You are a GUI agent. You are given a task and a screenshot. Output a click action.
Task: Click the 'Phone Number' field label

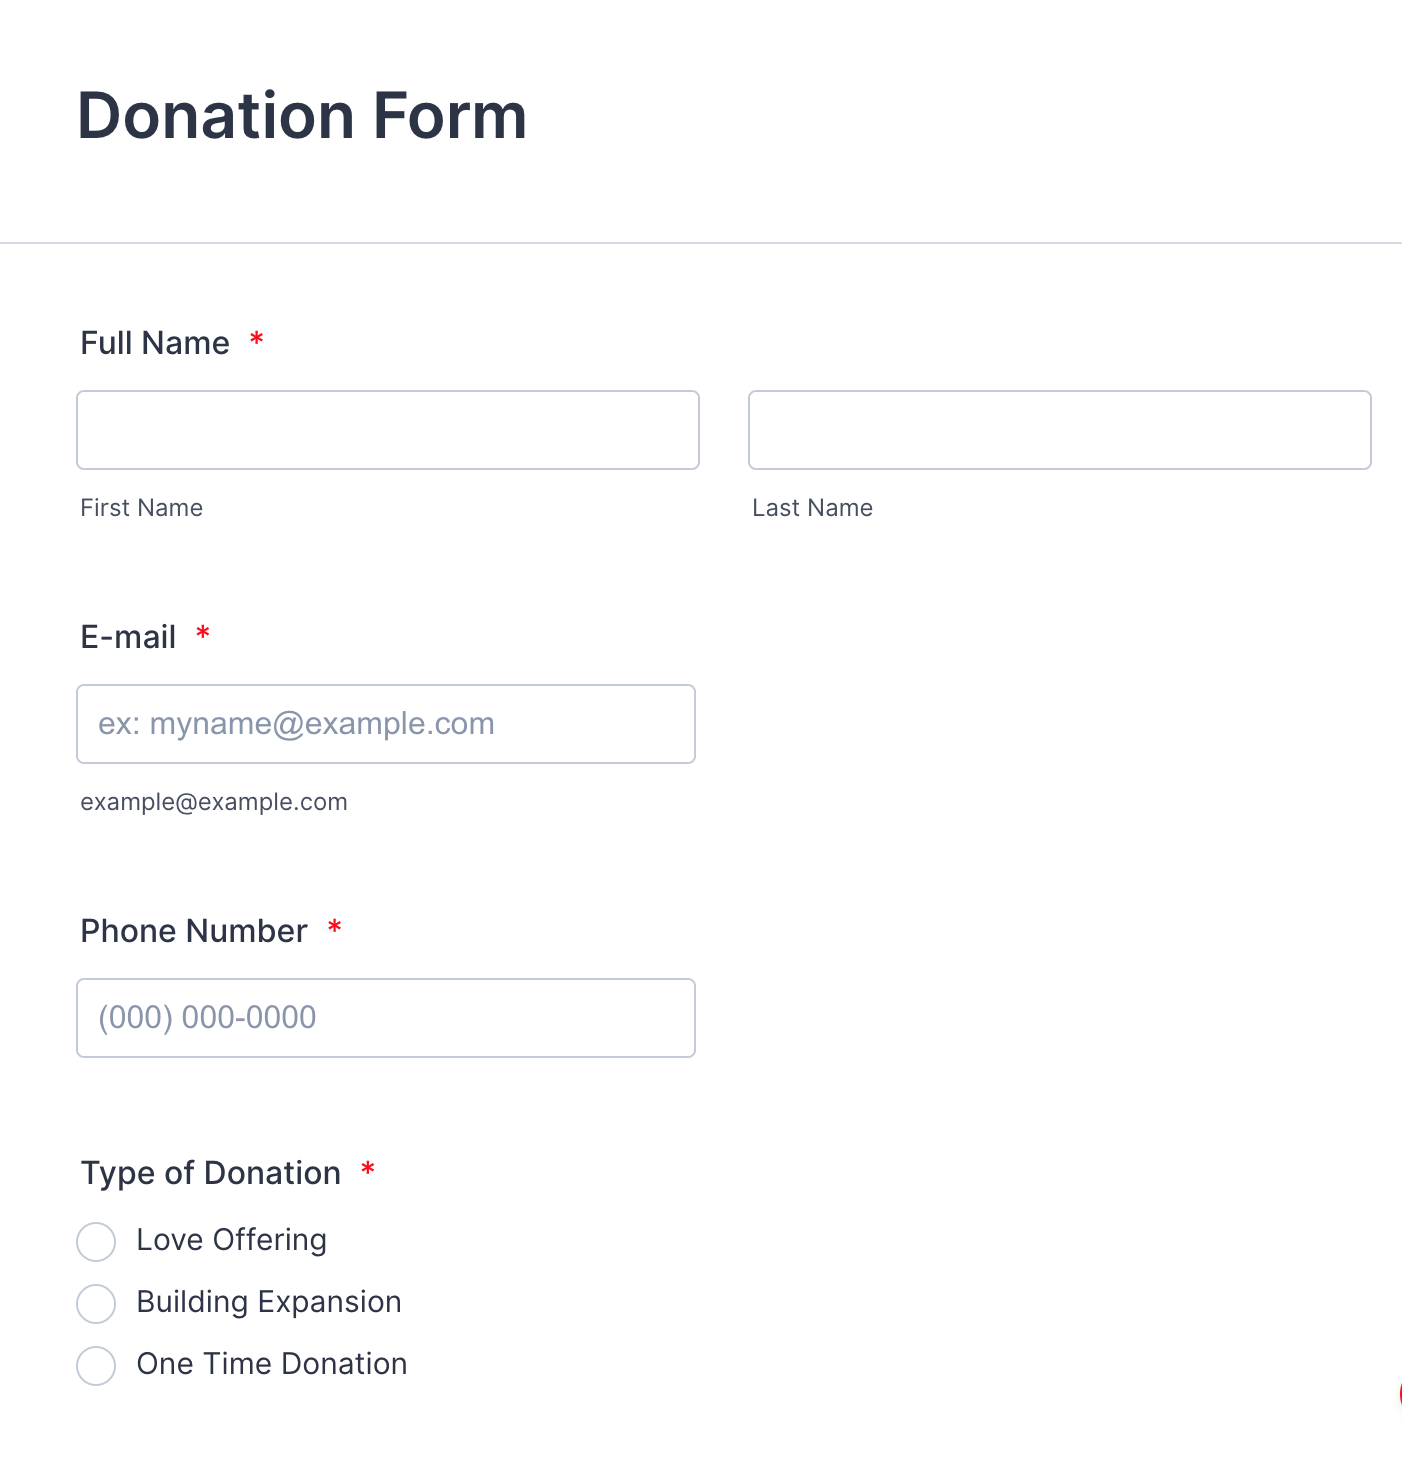[x=194, y=931]
